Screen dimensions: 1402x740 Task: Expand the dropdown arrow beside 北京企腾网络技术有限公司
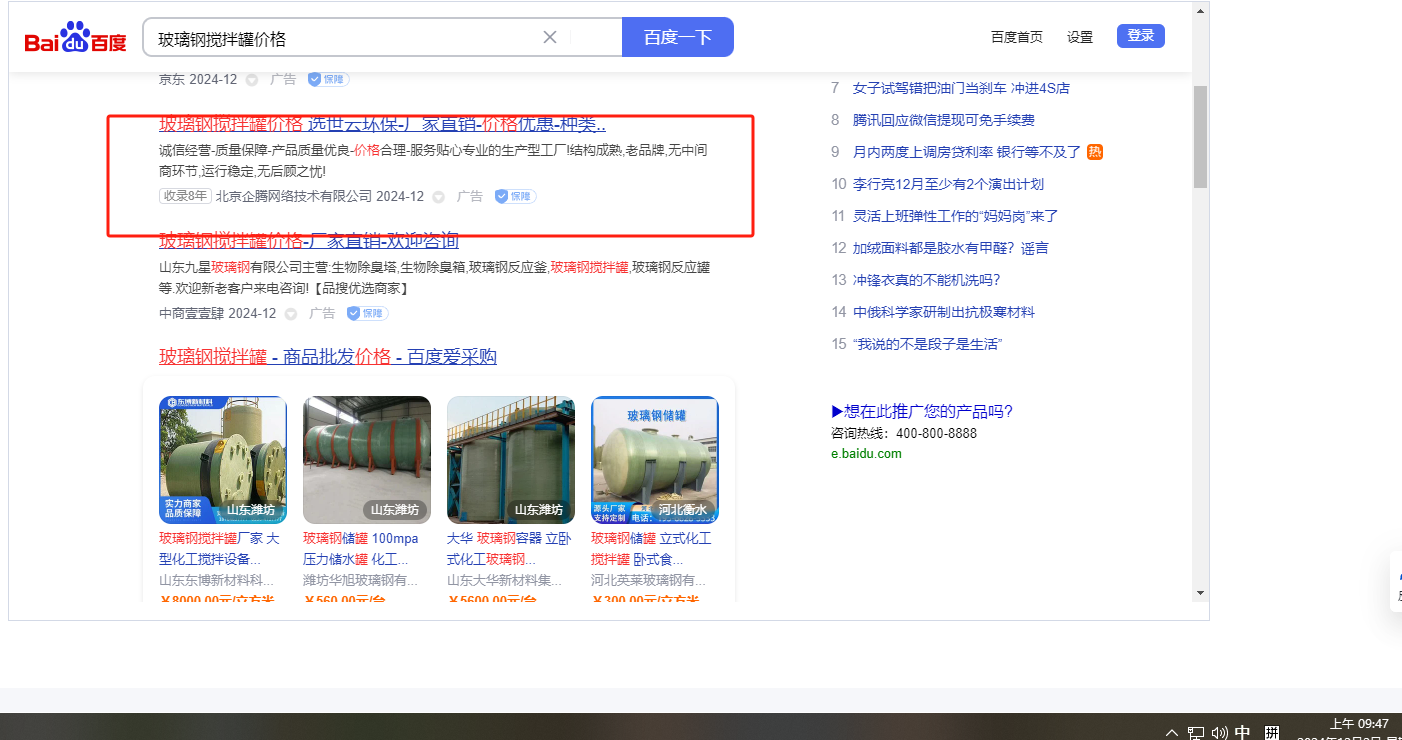(438, 197)
